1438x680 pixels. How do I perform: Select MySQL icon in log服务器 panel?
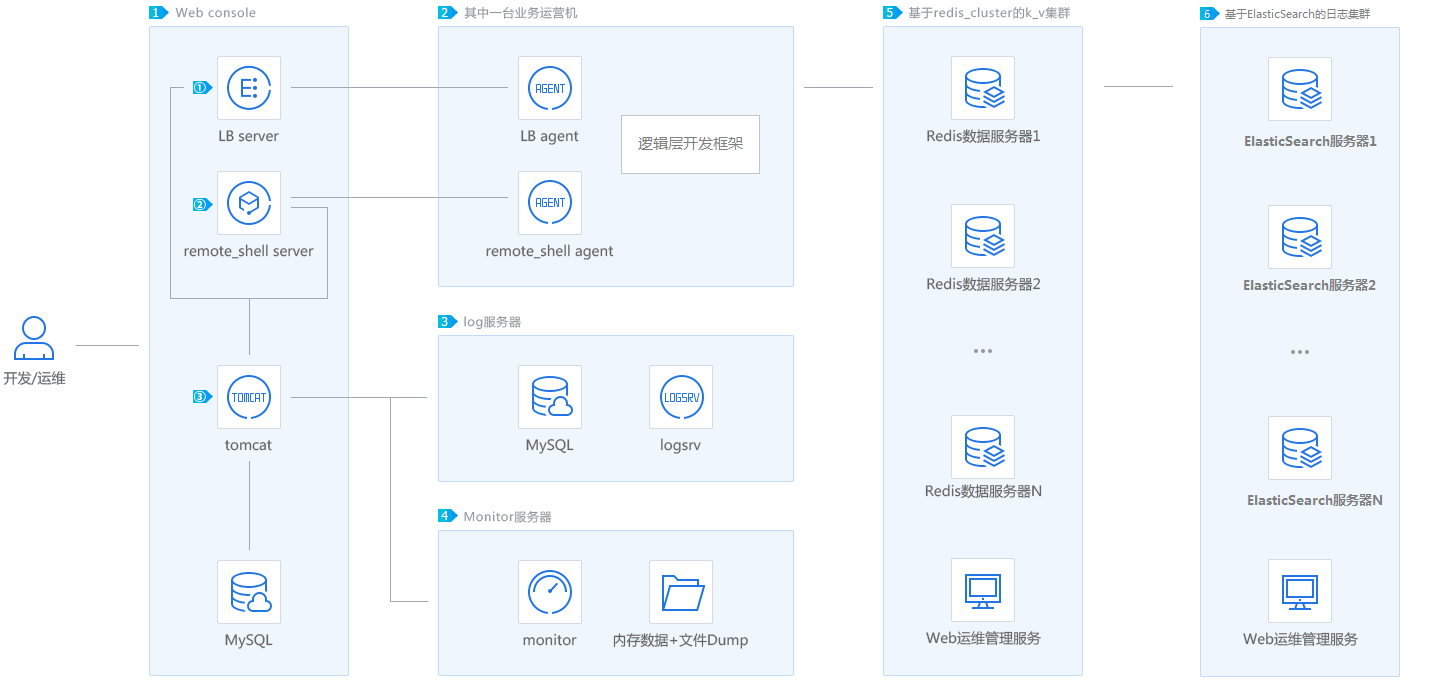coord(549,397)
